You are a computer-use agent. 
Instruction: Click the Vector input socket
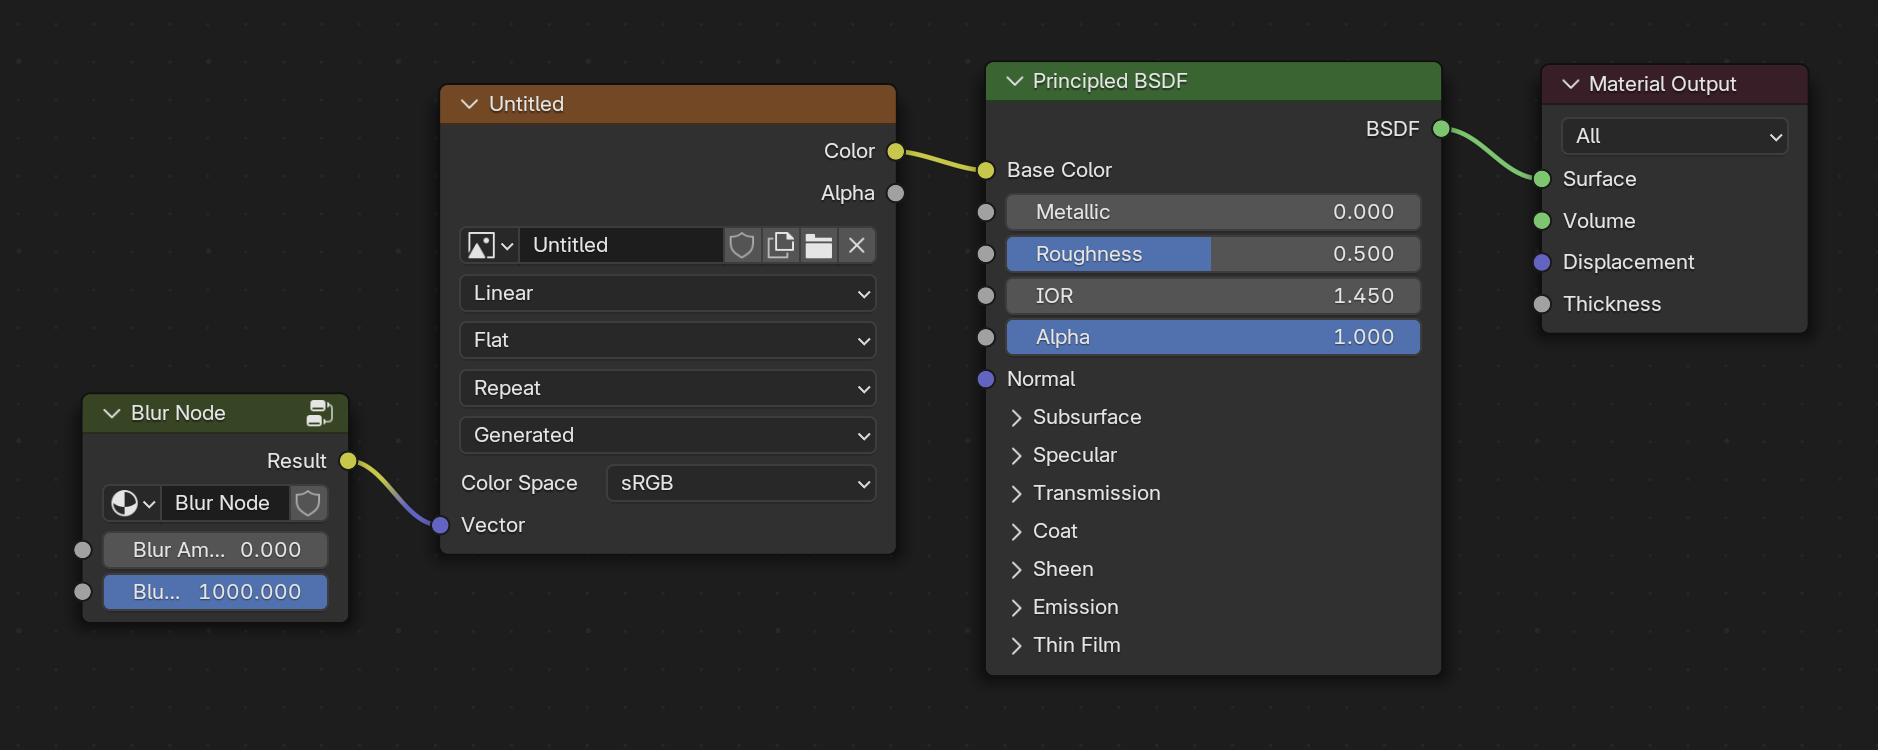[x=440, y=525]
